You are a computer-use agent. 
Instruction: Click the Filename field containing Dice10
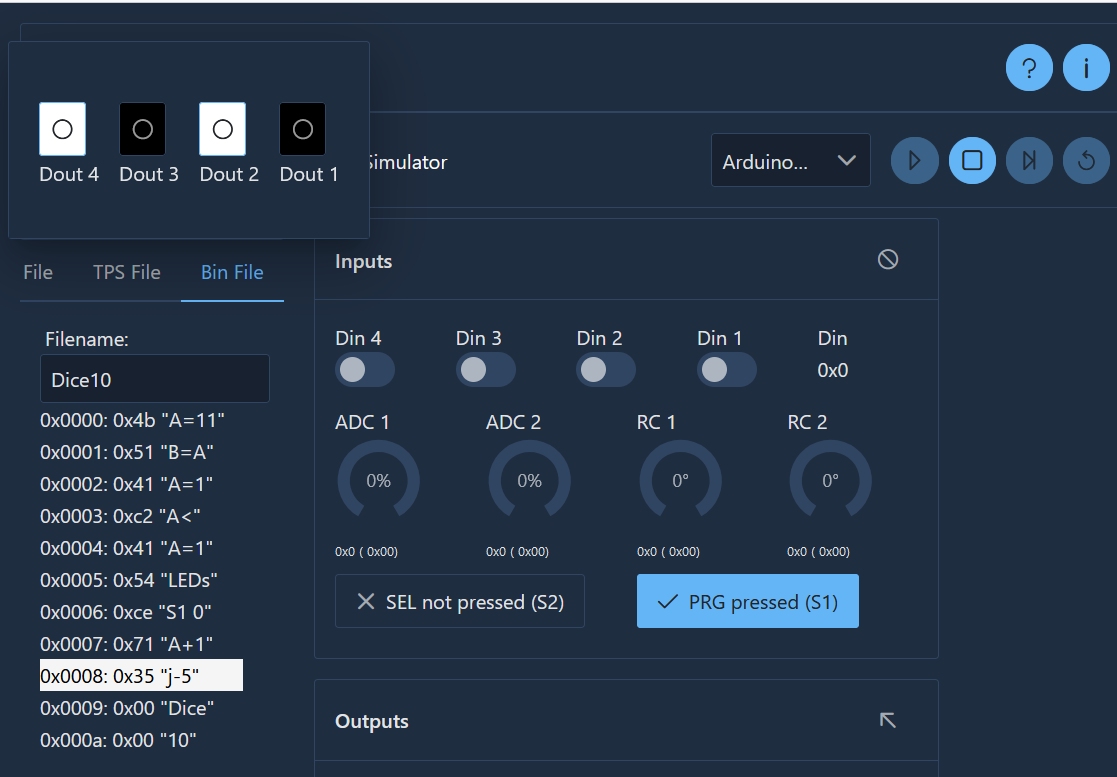click(x=155, y=380)
